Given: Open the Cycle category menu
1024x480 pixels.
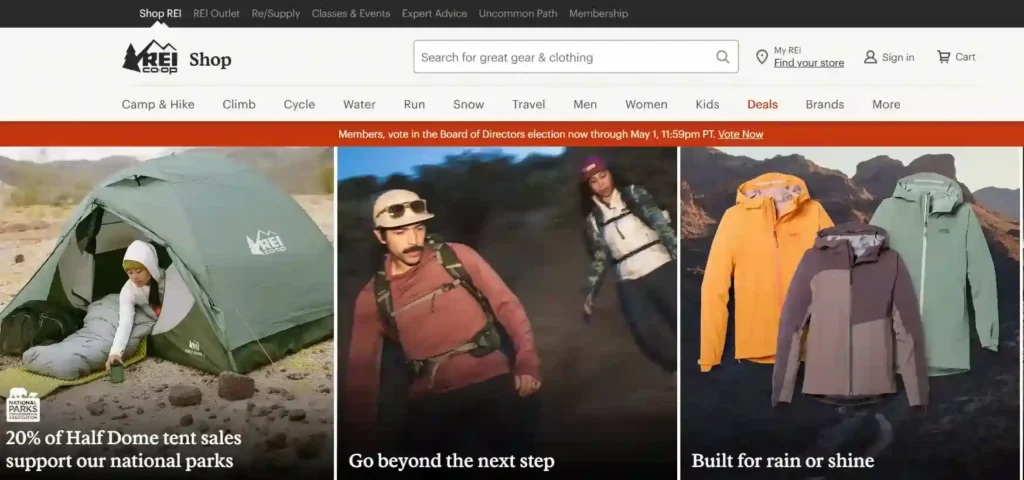Looking at the screenshot, I should click(299, 104).
